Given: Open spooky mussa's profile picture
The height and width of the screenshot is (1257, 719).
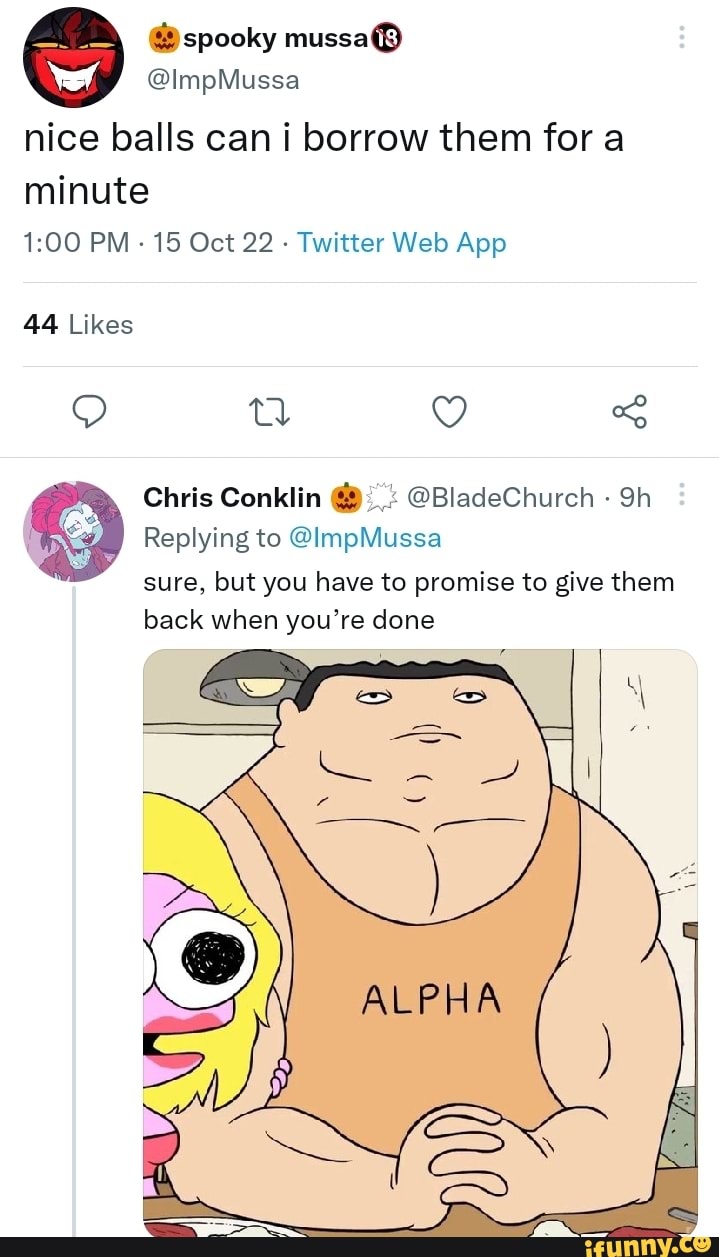Looking at the screenshot, I should pos(74,58).
